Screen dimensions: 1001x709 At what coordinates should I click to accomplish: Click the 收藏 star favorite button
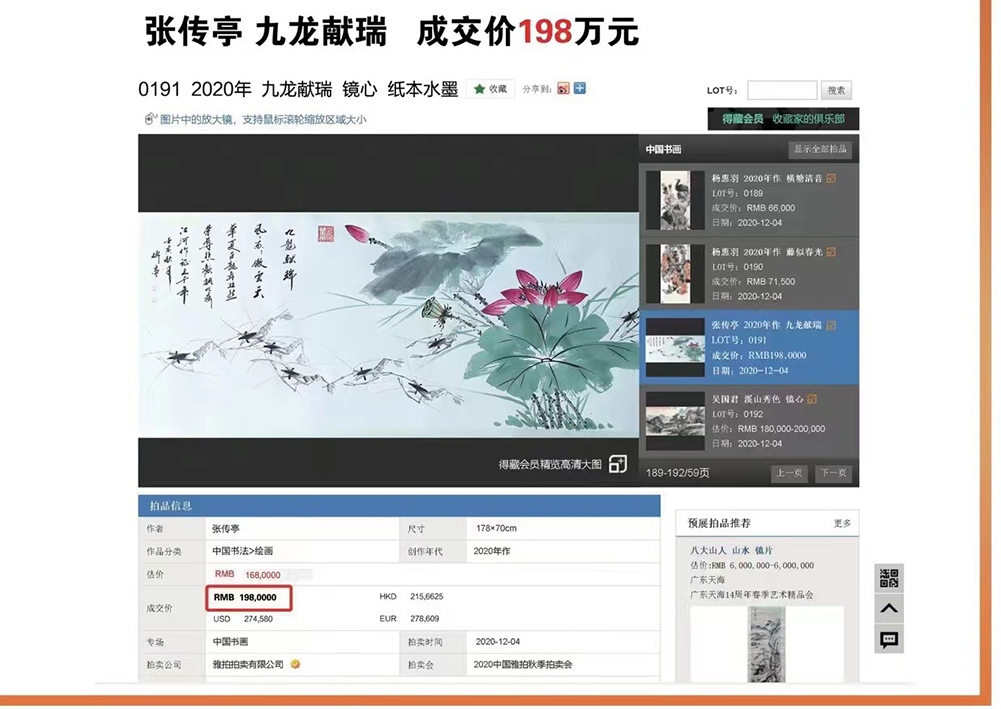[490, 89]
